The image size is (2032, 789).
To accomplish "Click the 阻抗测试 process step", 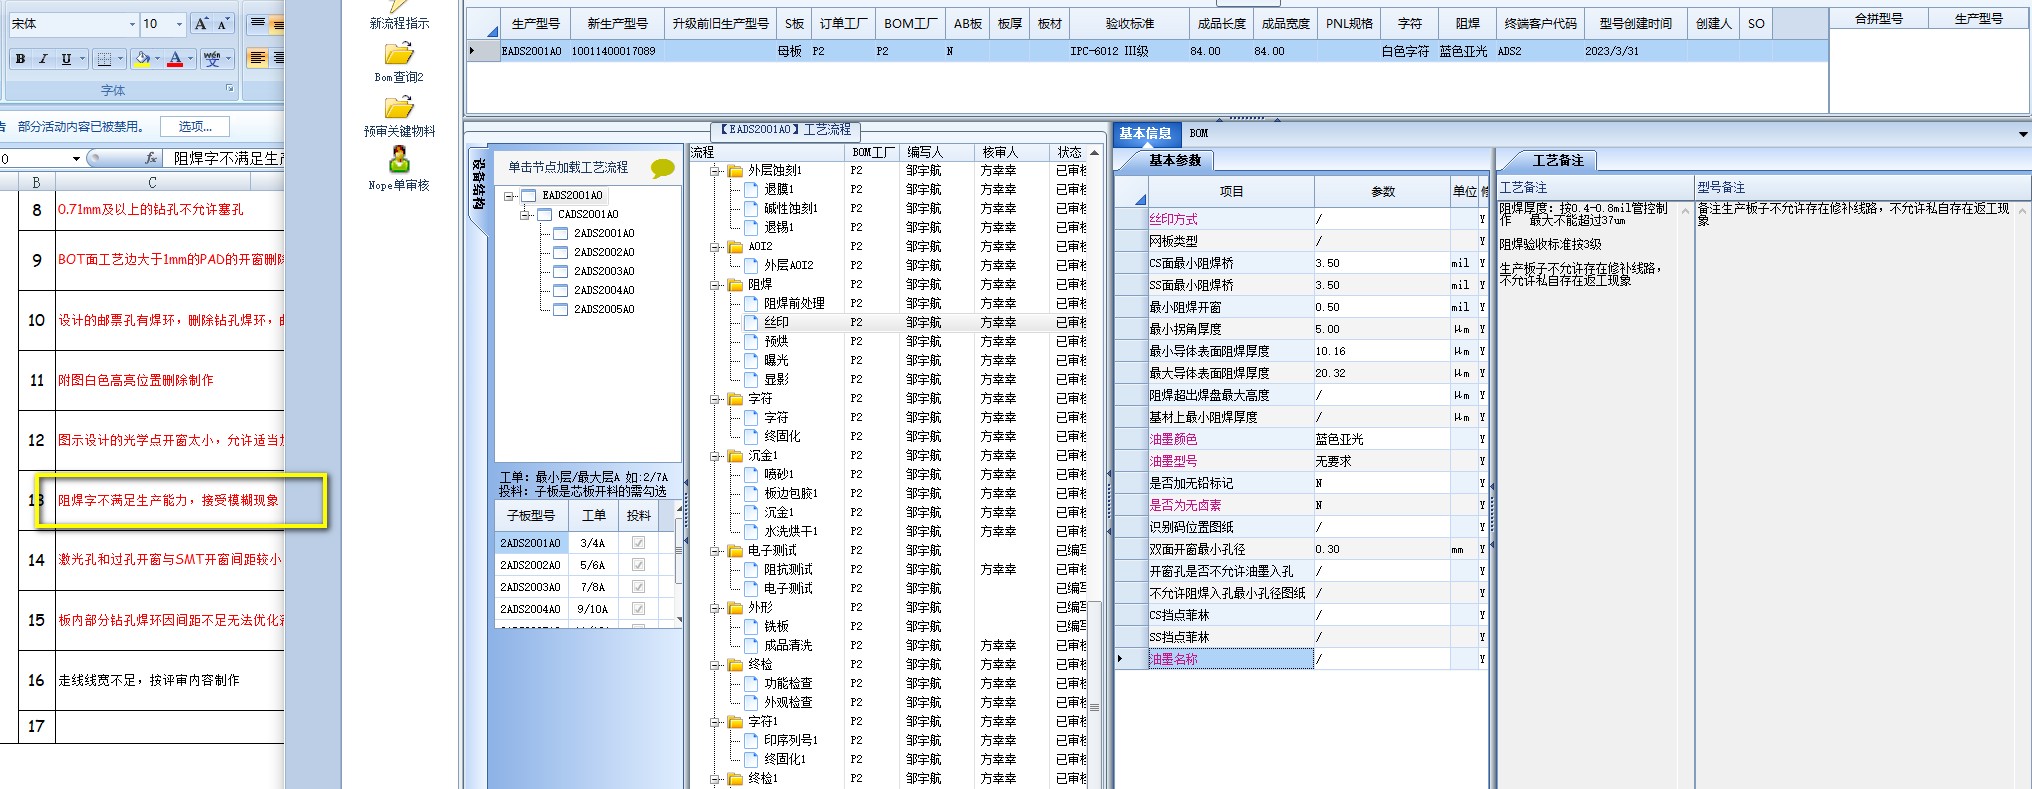I will click(x=788, y=570).
